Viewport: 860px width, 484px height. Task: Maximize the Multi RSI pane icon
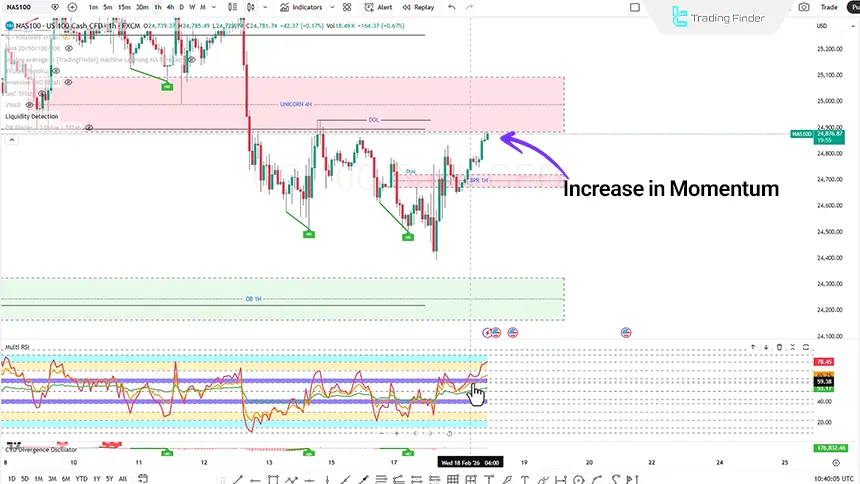[x=806, y=347]
